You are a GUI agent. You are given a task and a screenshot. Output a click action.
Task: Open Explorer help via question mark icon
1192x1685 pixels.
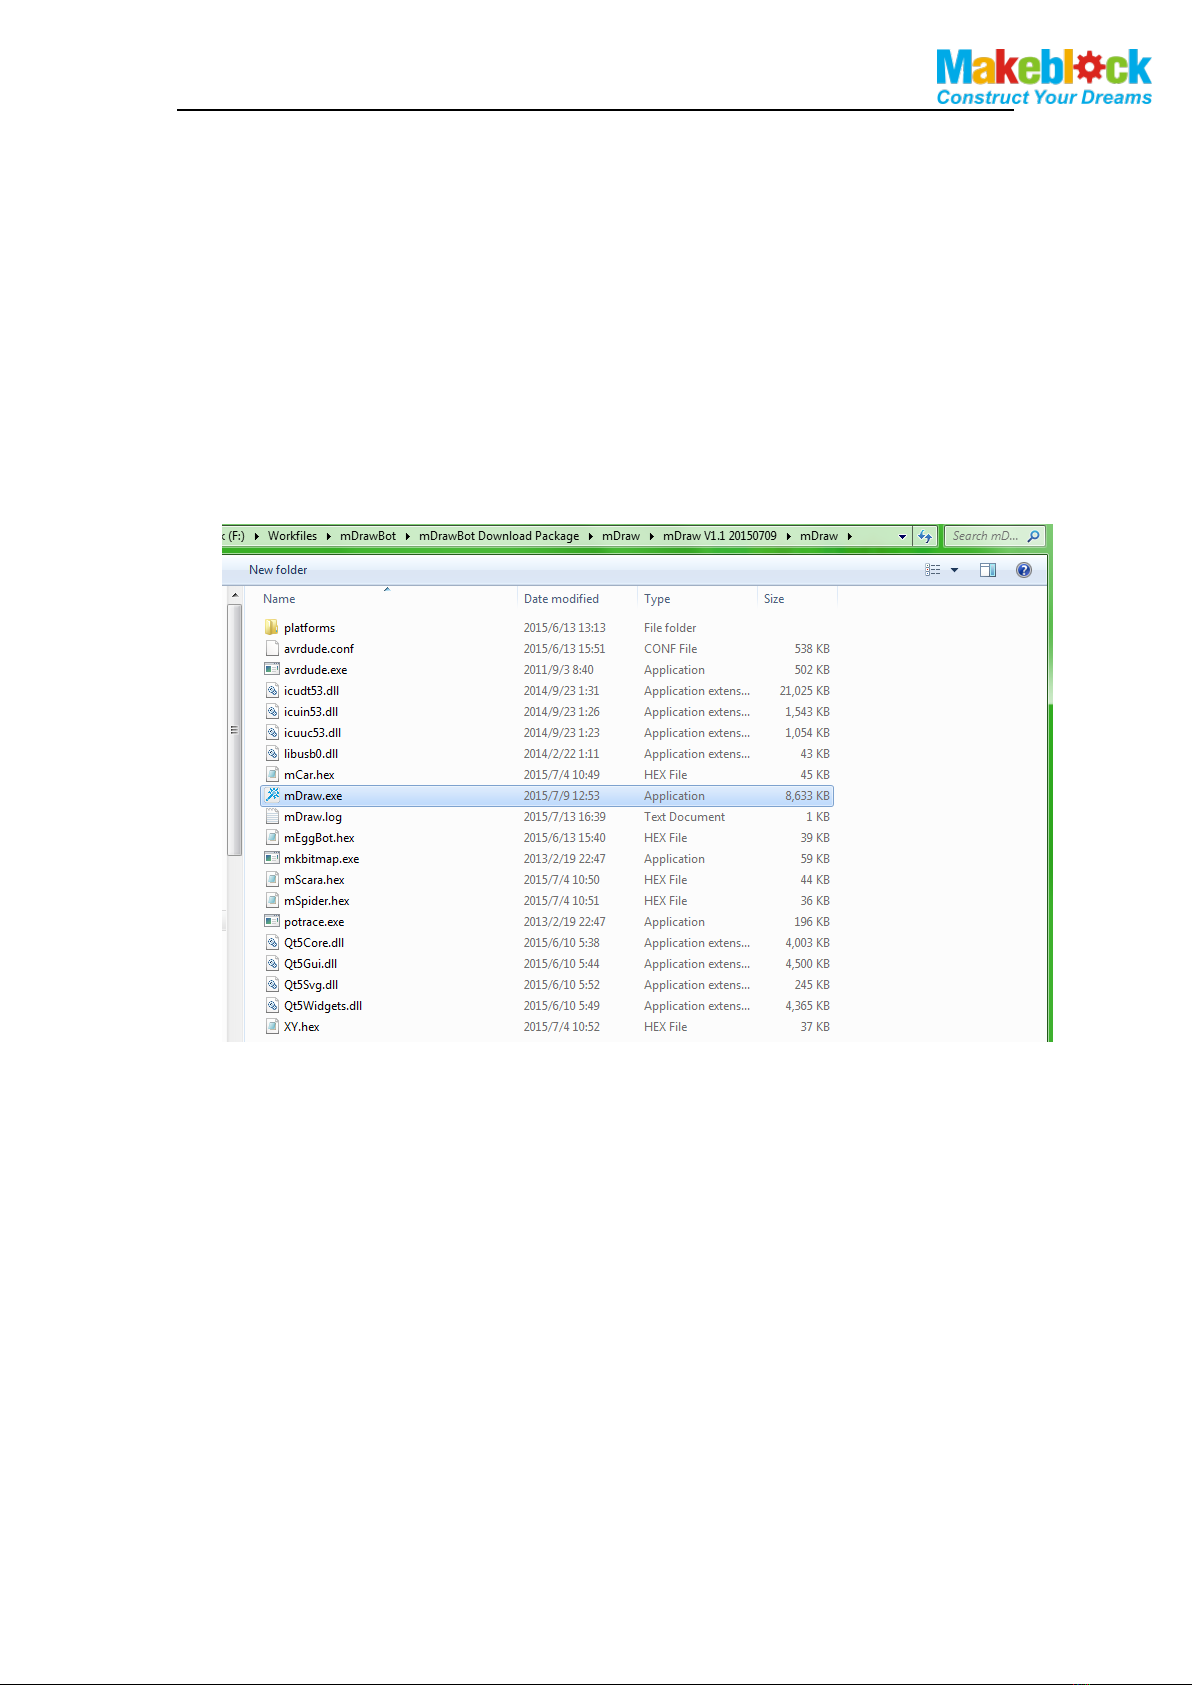click(1024, 570)
